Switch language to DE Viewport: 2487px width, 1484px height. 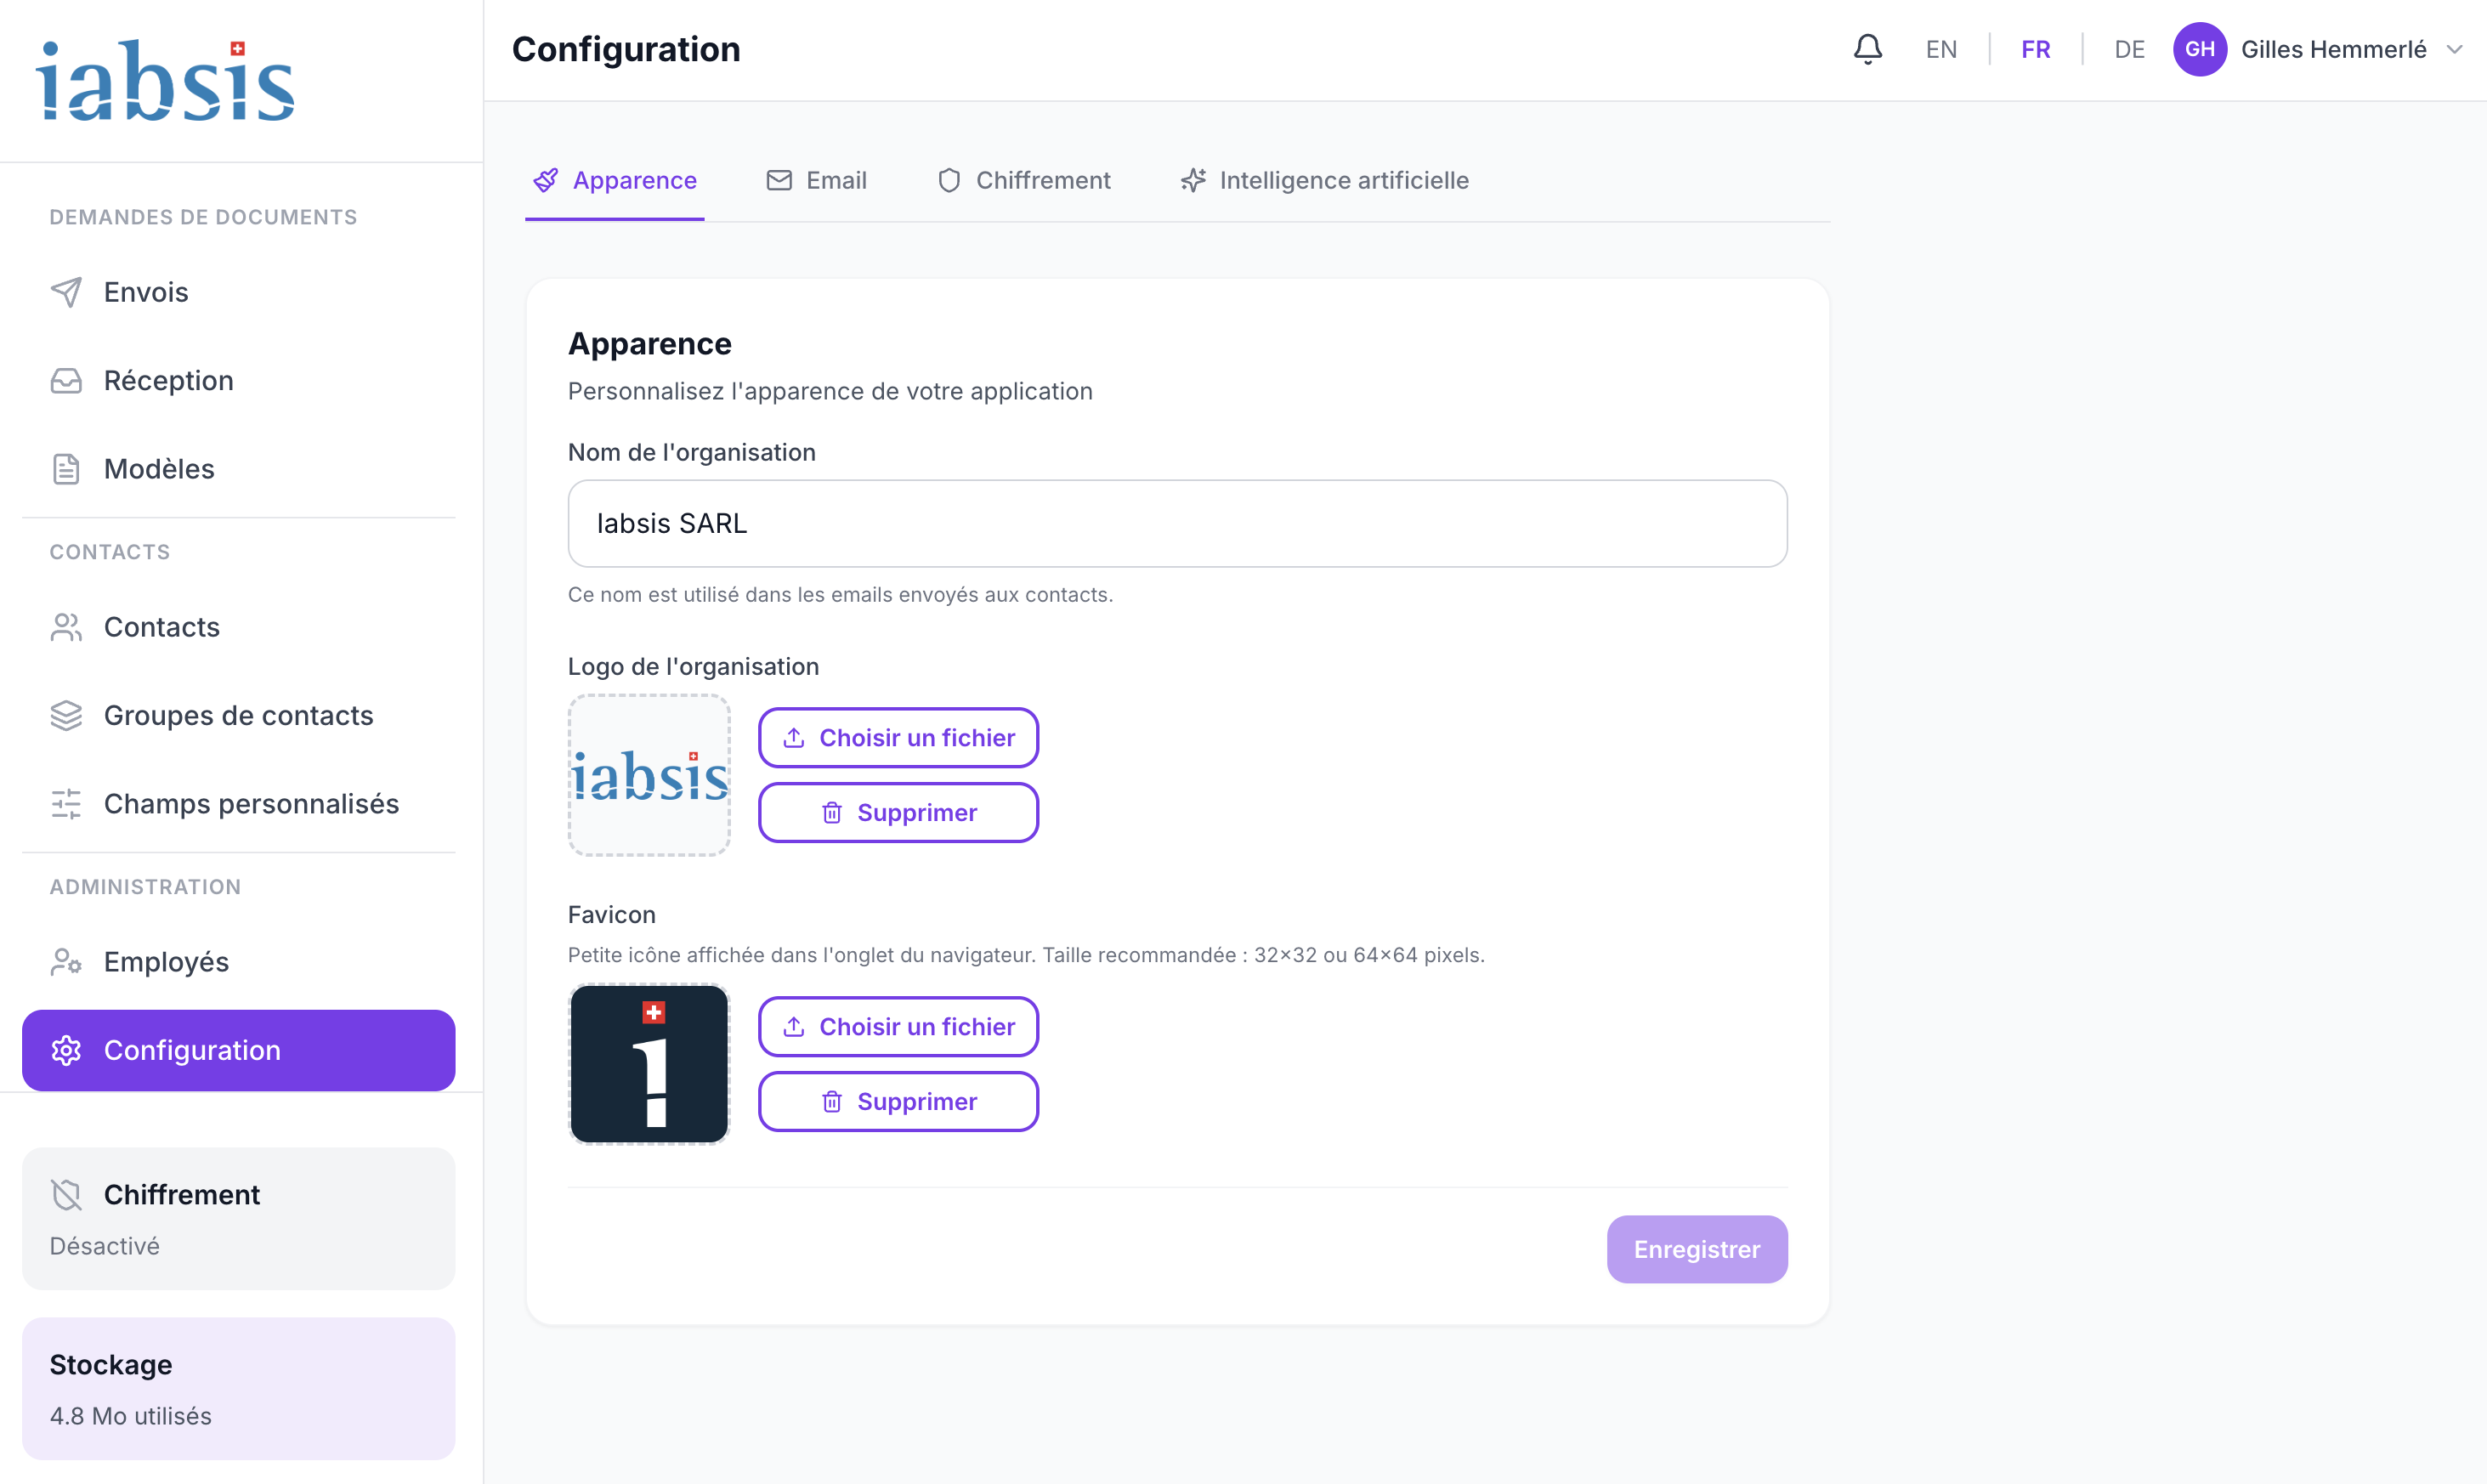point(2128,48)
